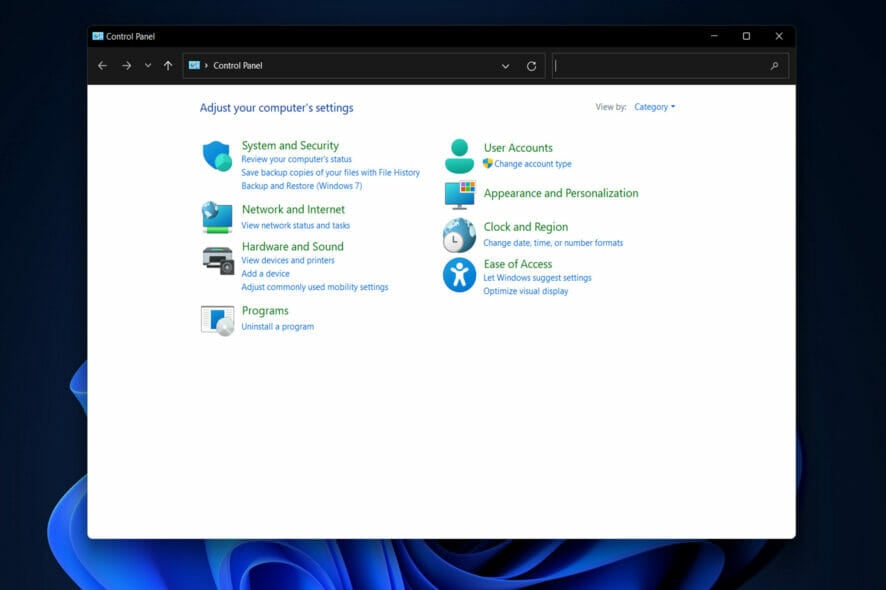Image resolution: width=886 pixels, height=590 pixels.
Task: Open Uninstall a program link
Action: tap(277, 327)
